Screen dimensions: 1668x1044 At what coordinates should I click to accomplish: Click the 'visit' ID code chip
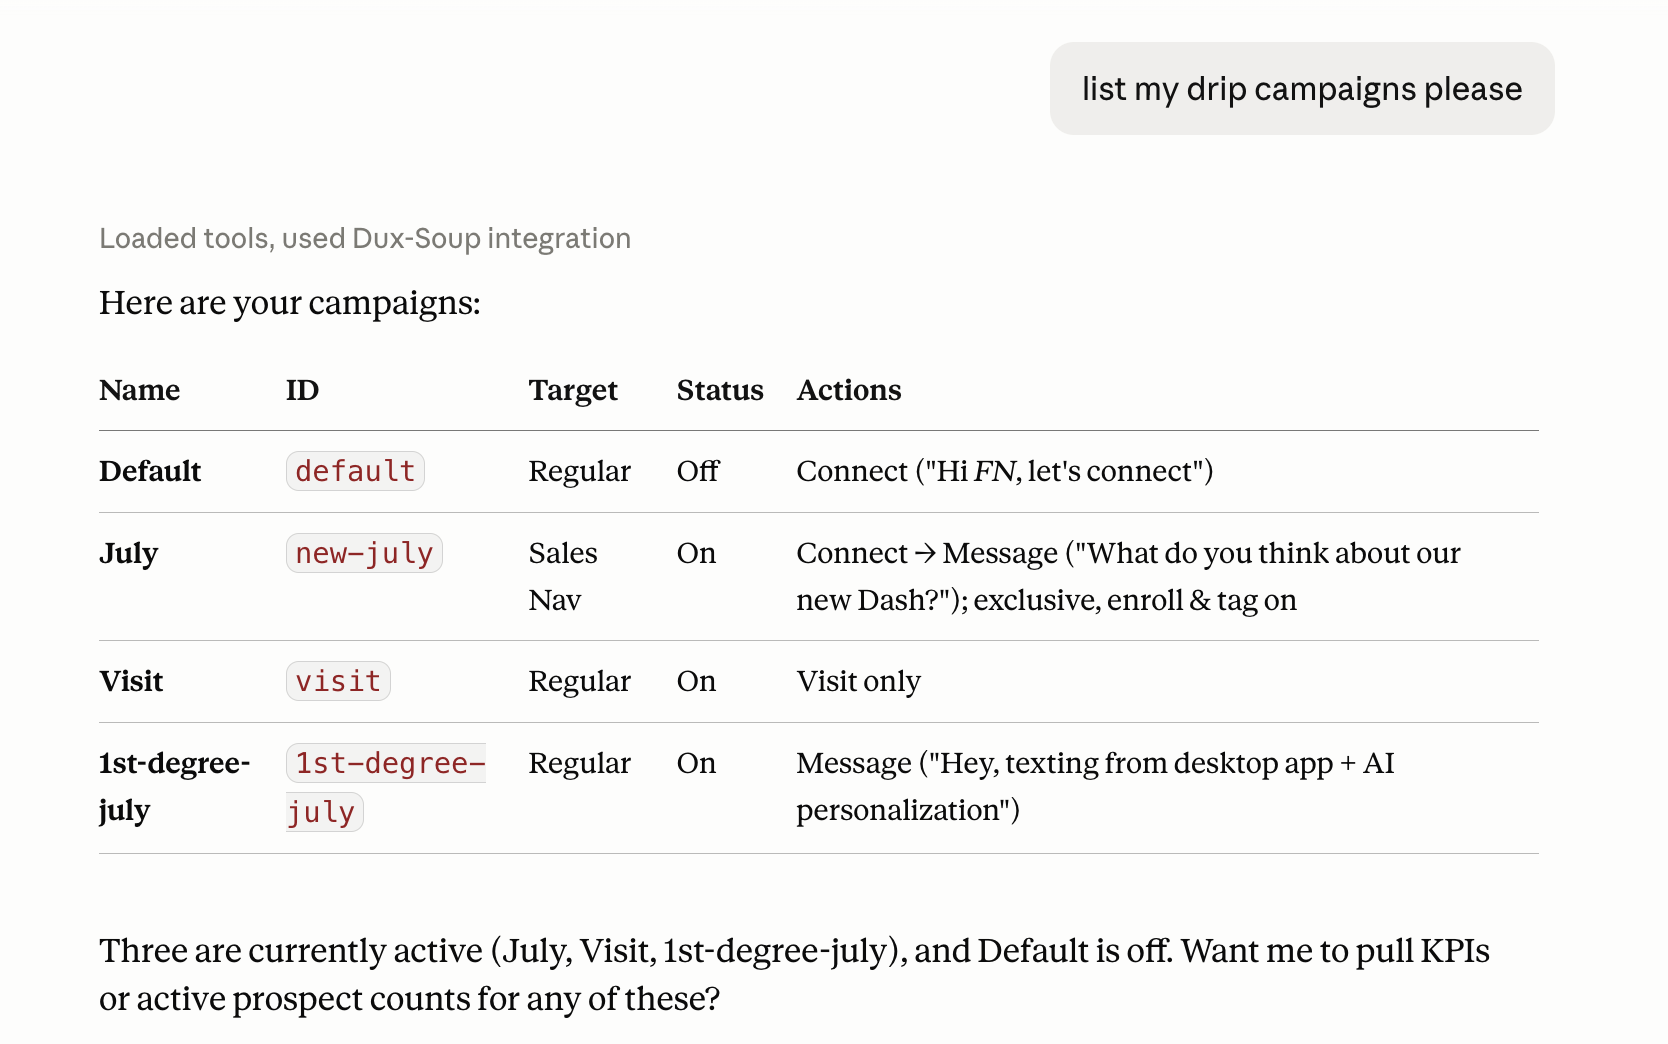338,681
